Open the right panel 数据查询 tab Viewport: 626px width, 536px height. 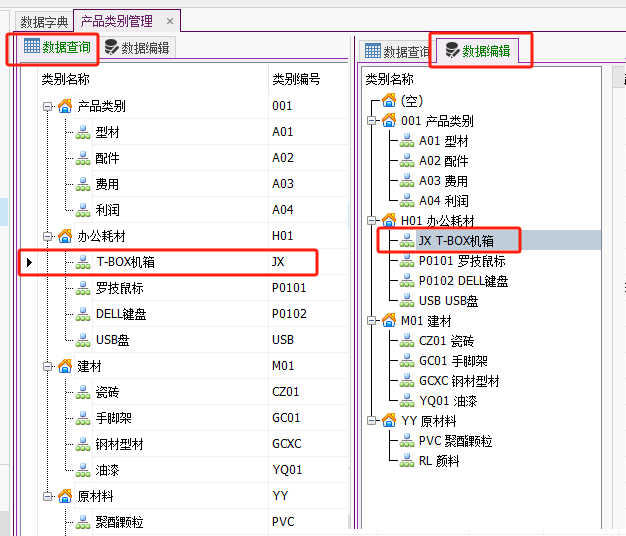point(397,51)
